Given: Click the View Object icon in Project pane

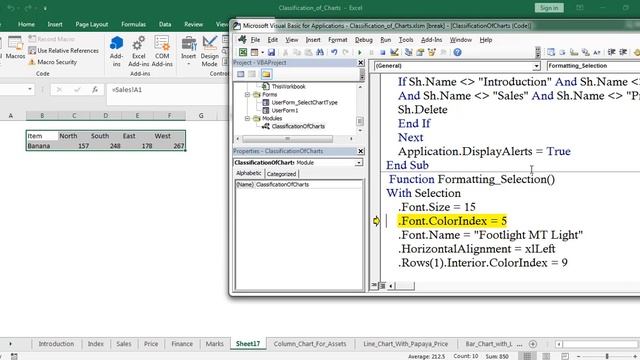Looking at the screenshot, I should [x=252, y=74].
